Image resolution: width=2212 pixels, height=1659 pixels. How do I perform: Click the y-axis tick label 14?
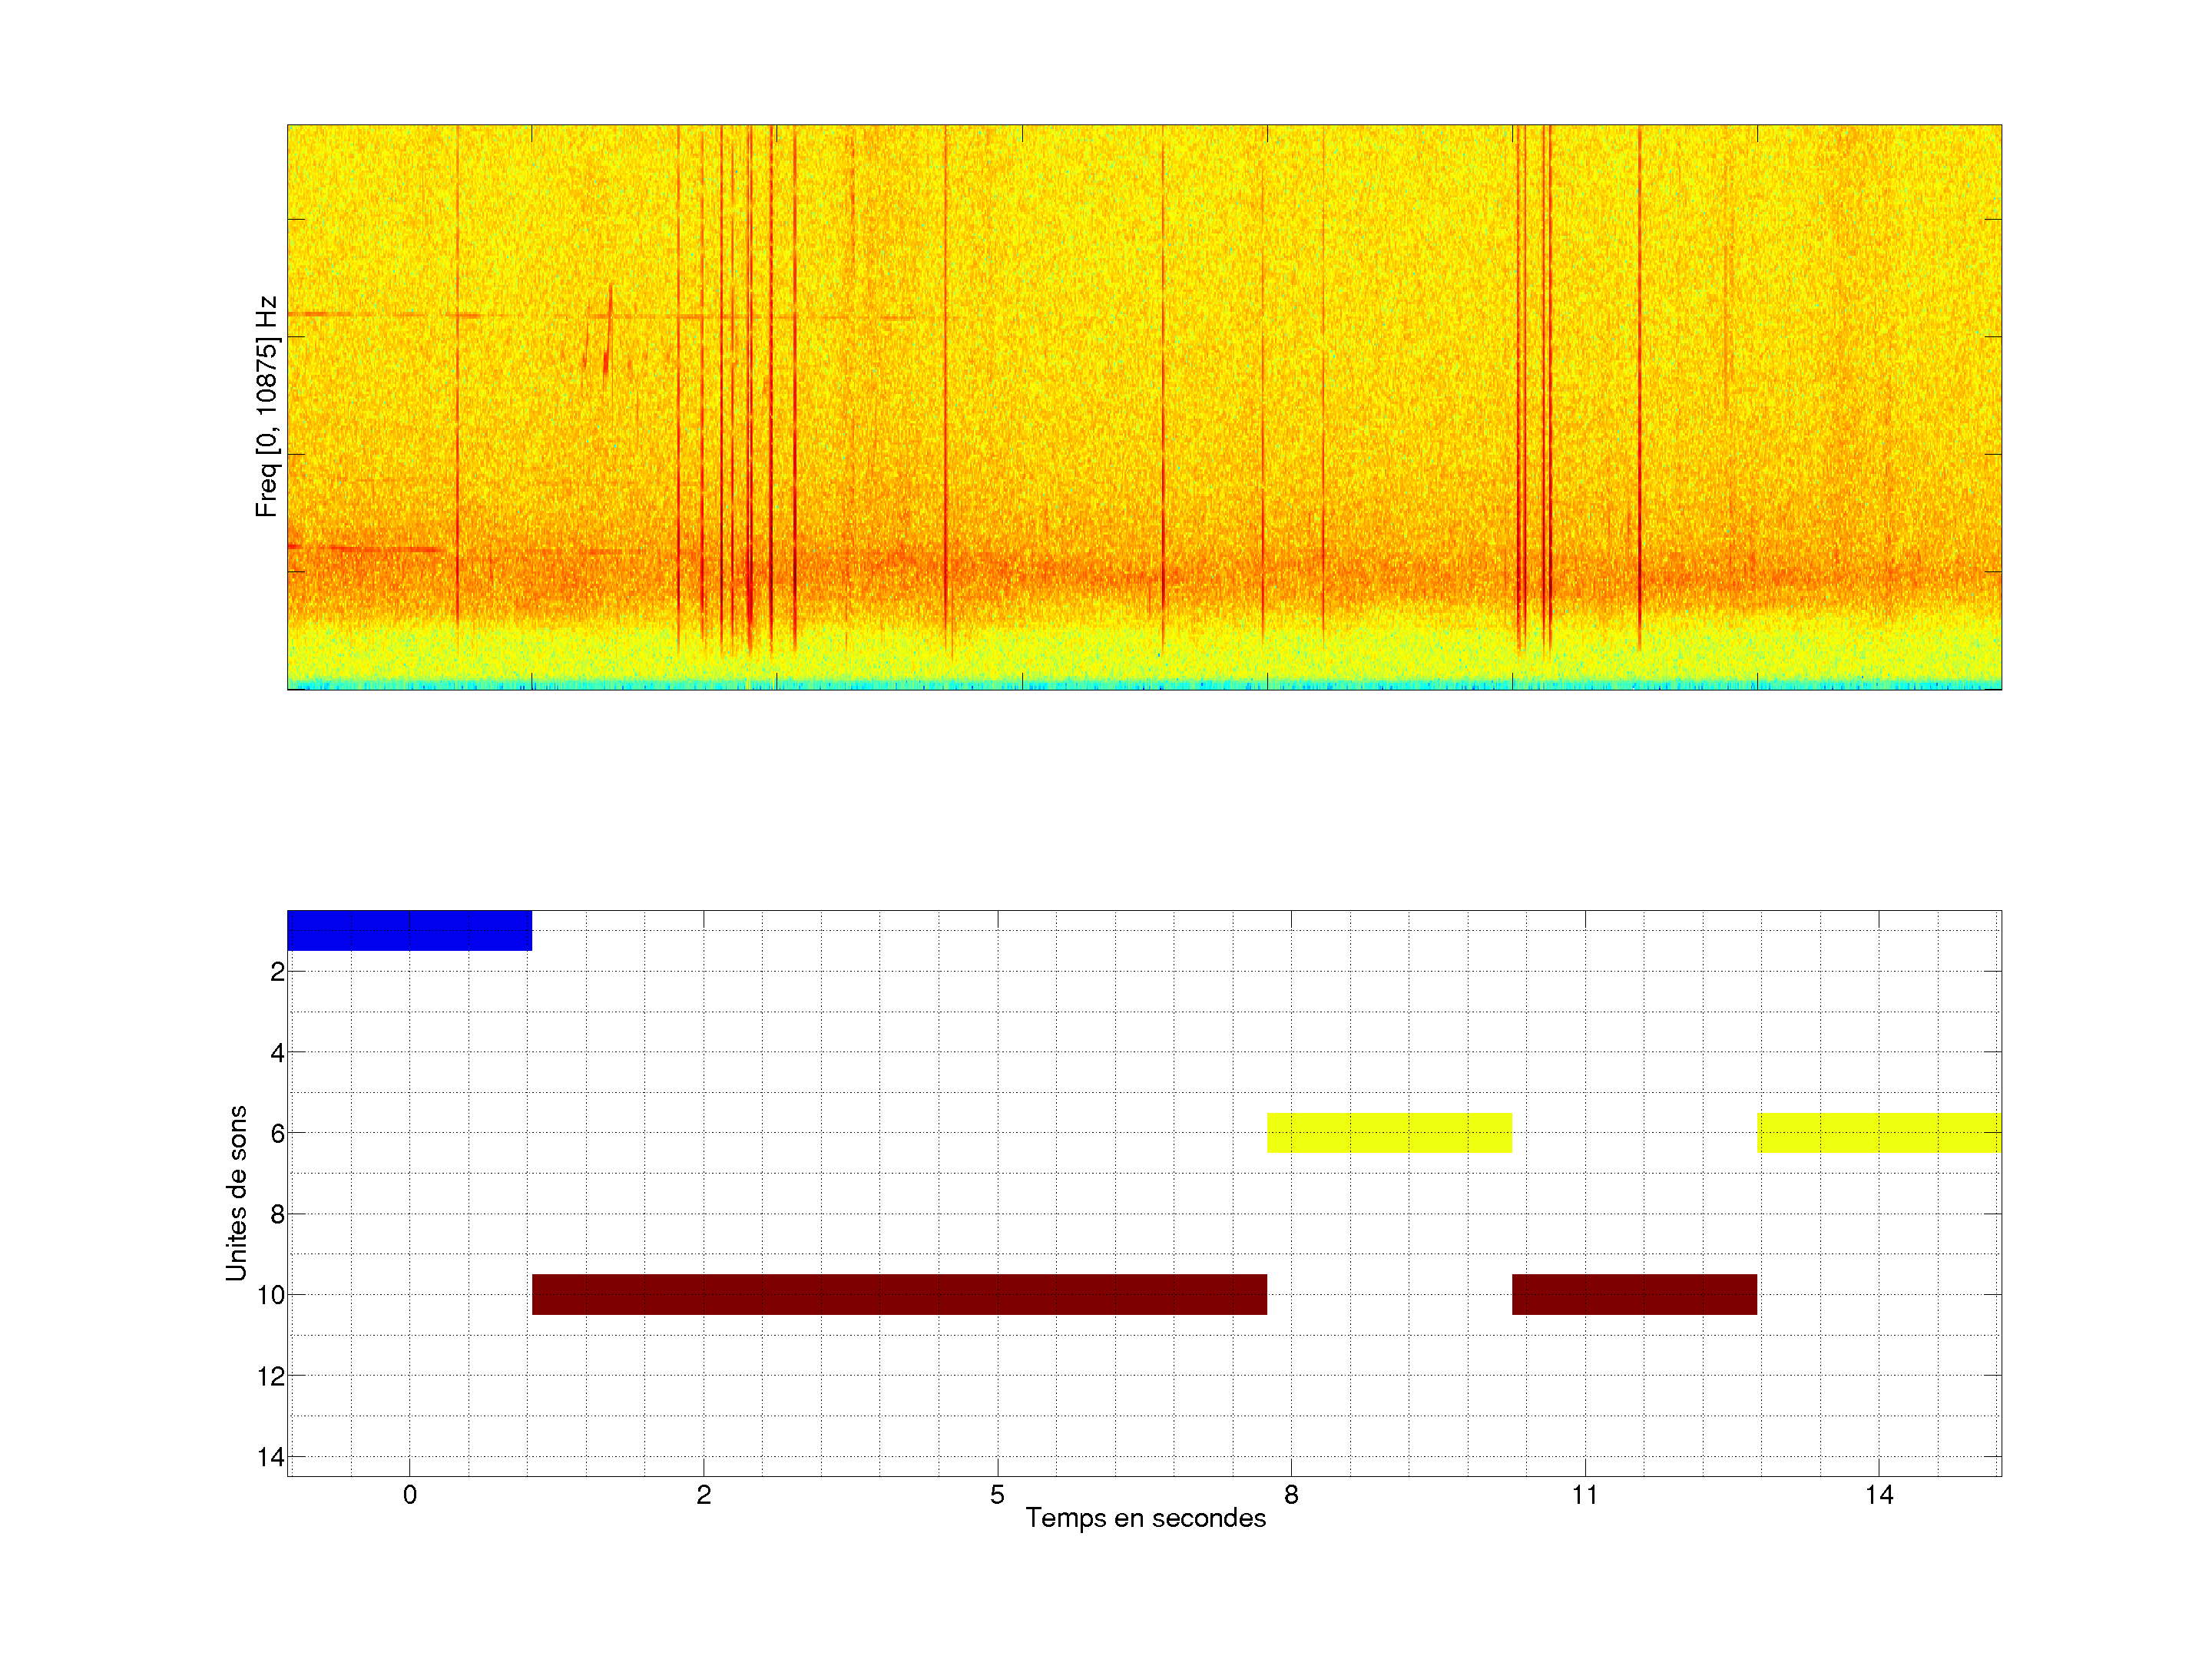tap(270, 1457)
